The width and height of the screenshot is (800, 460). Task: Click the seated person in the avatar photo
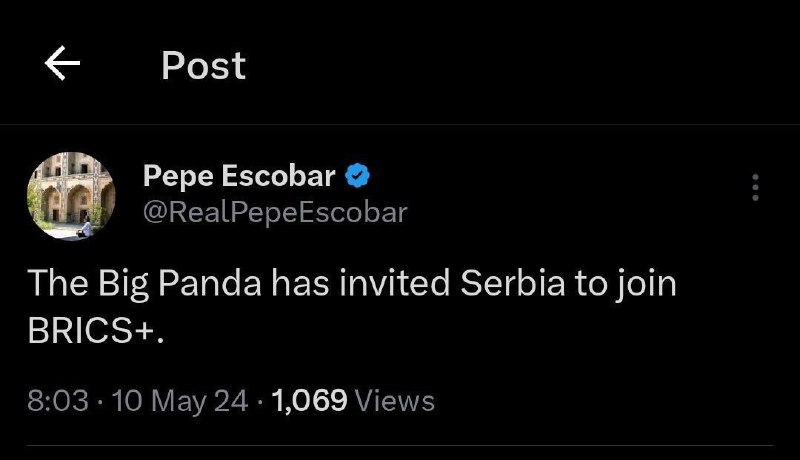click(x=87, y=228)
